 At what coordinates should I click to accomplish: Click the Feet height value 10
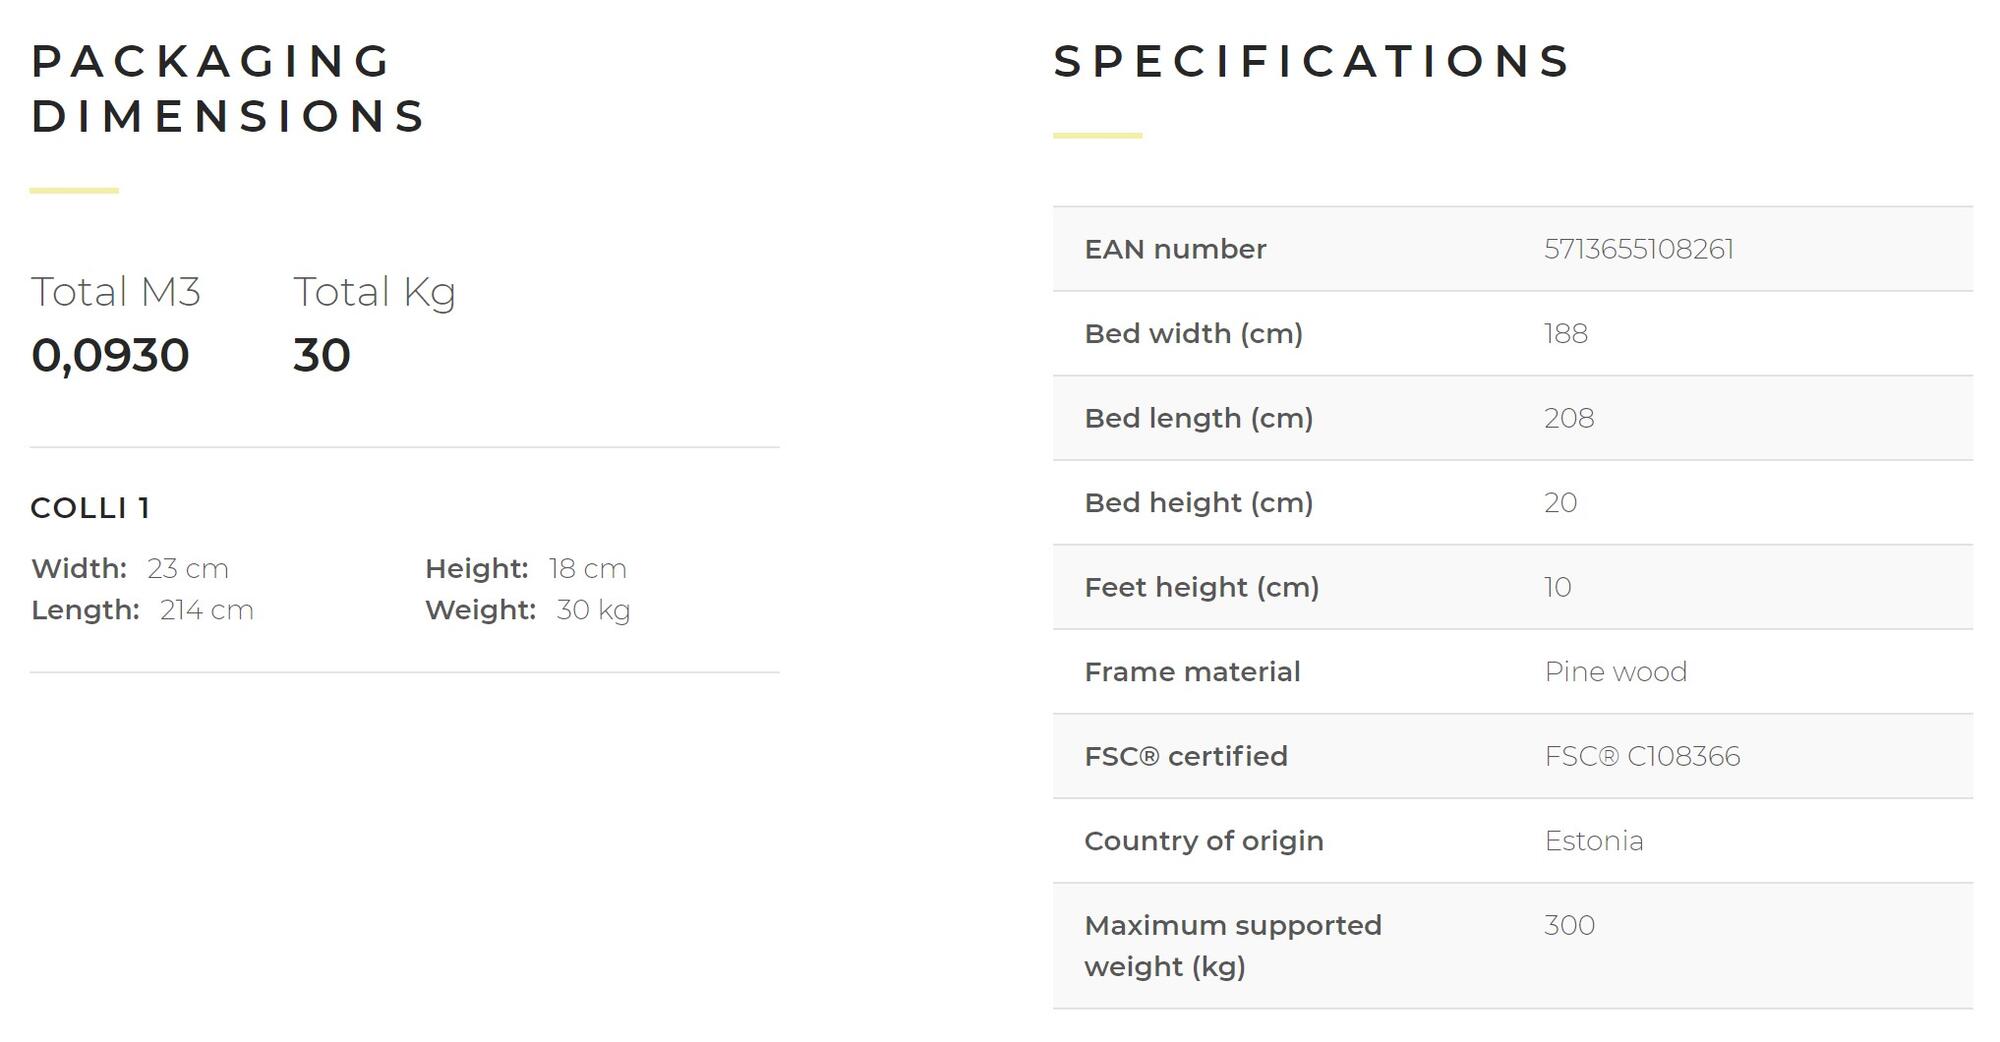click(1557, 587)
